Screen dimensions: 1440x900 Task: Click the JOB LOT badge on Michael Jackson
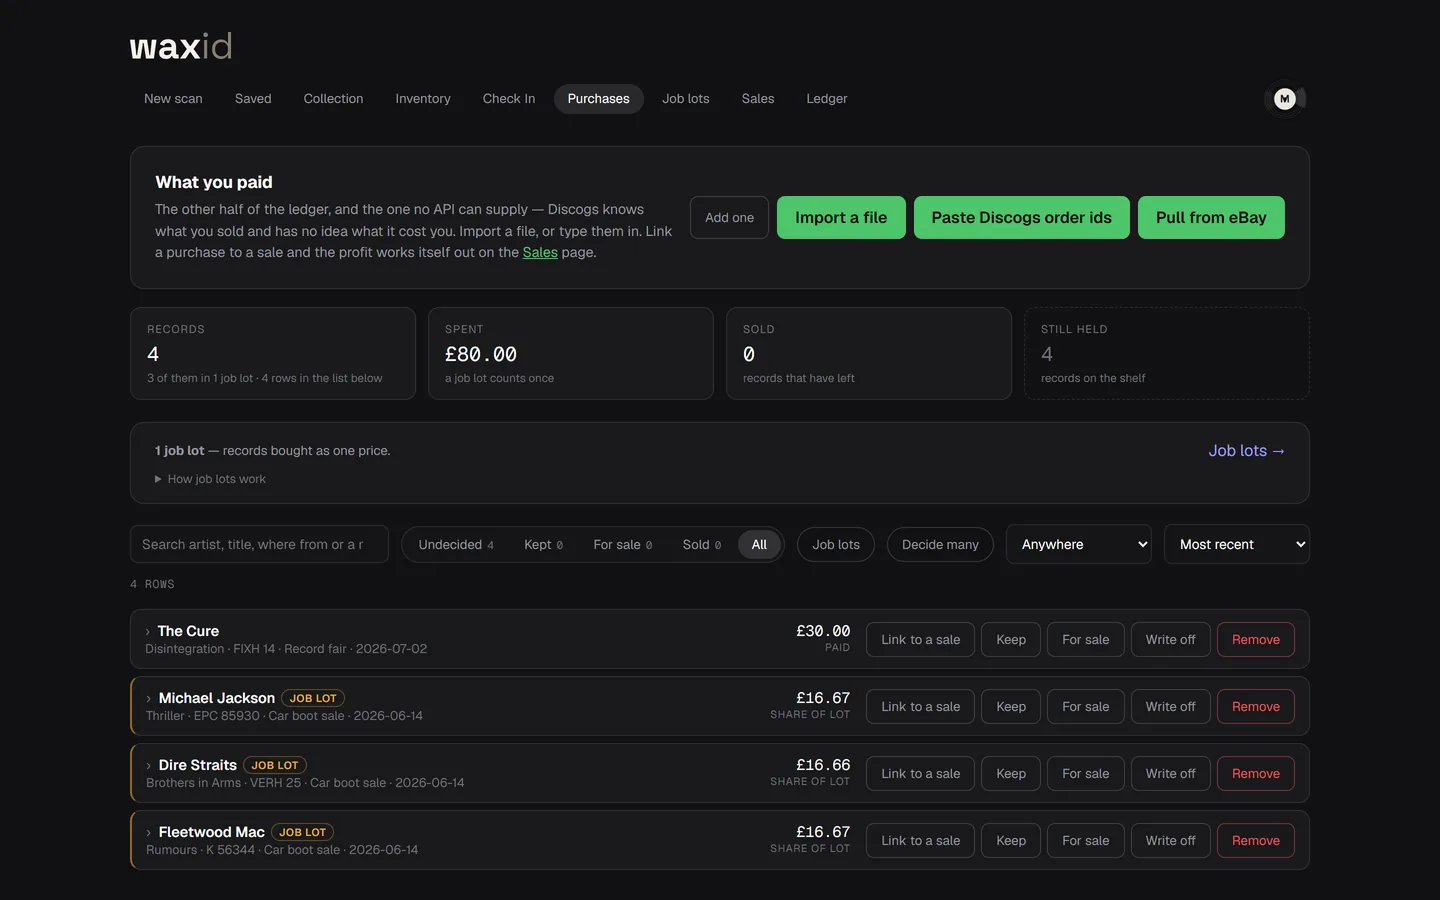tap(313, 699)
